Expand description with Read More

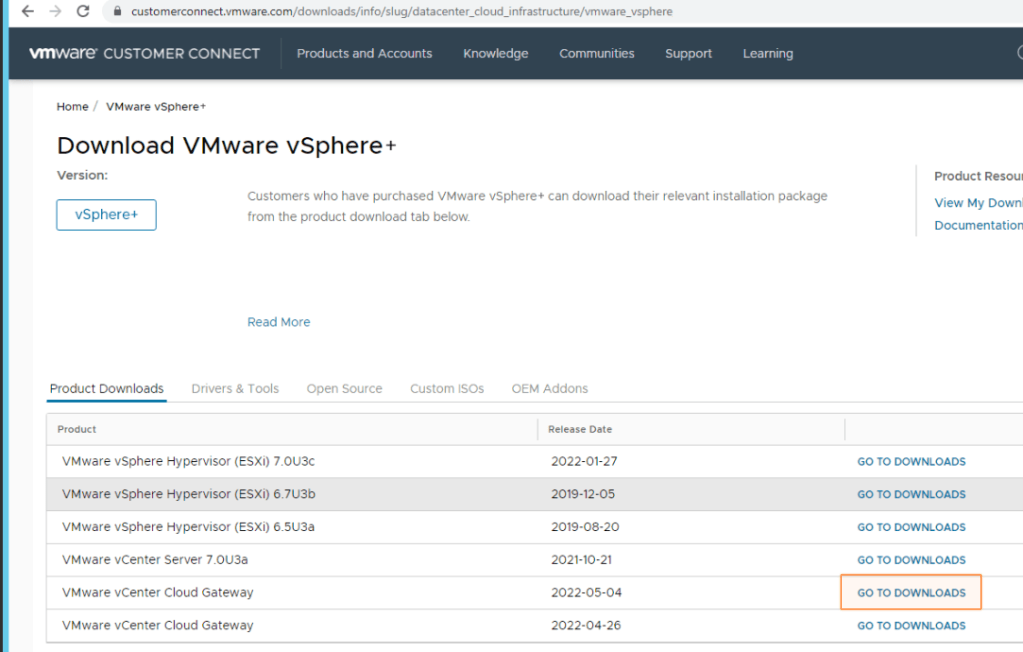click(278, 322)
